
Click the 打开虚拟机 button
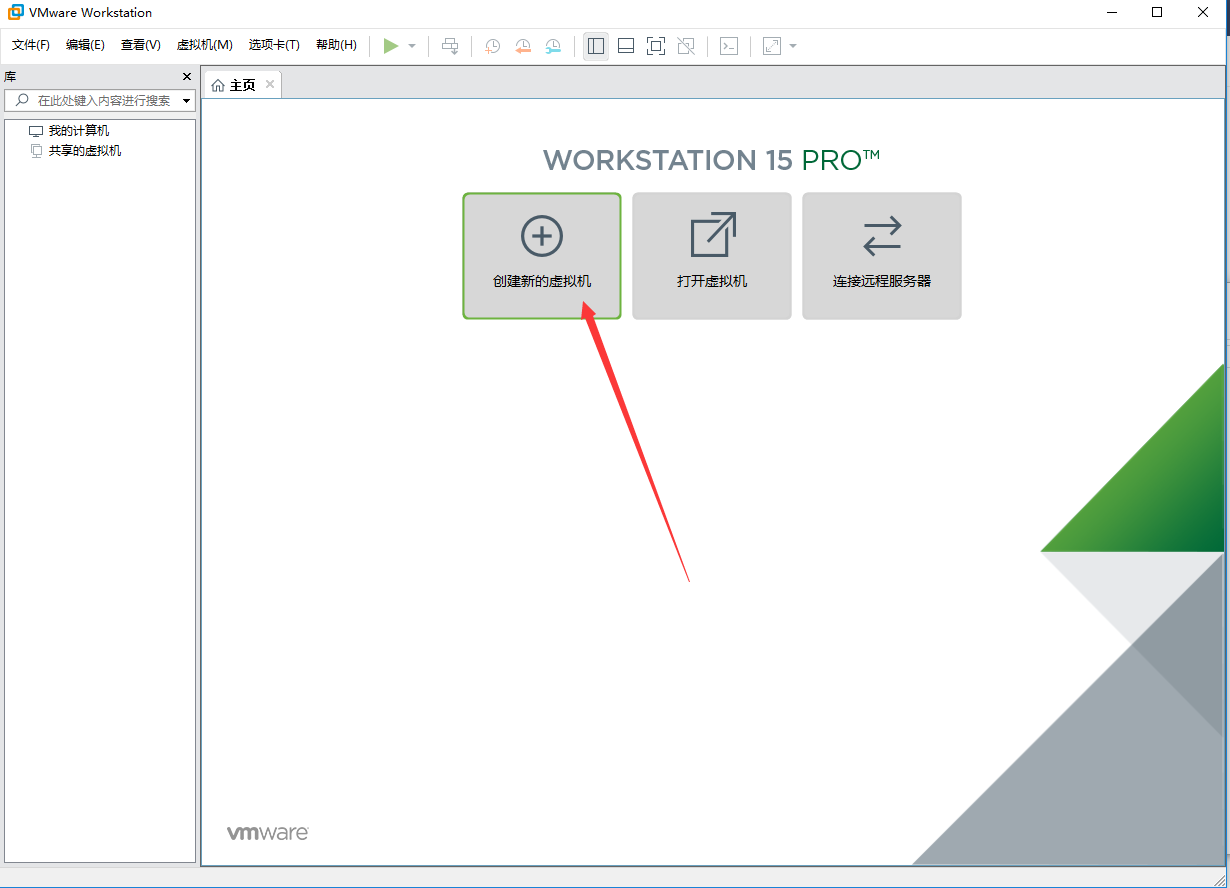coord(712,256)
